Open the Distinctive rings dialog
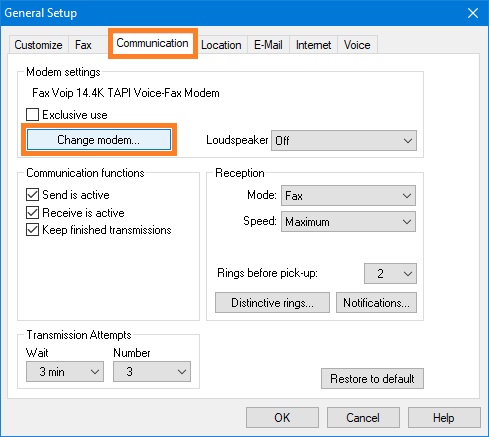The width and height of the screenshot is (489, 437). tap(272, 303)
